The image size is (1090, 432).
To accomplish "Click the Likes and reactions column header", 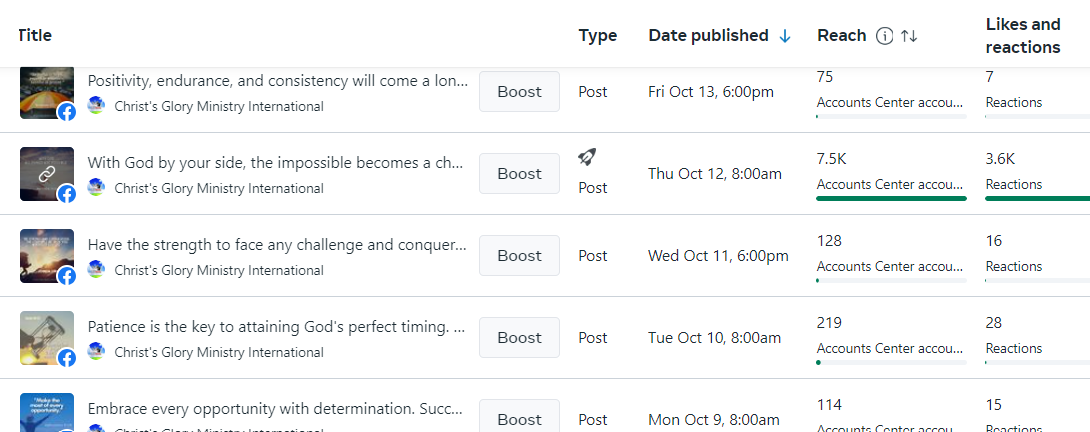I will point(1023,36).
